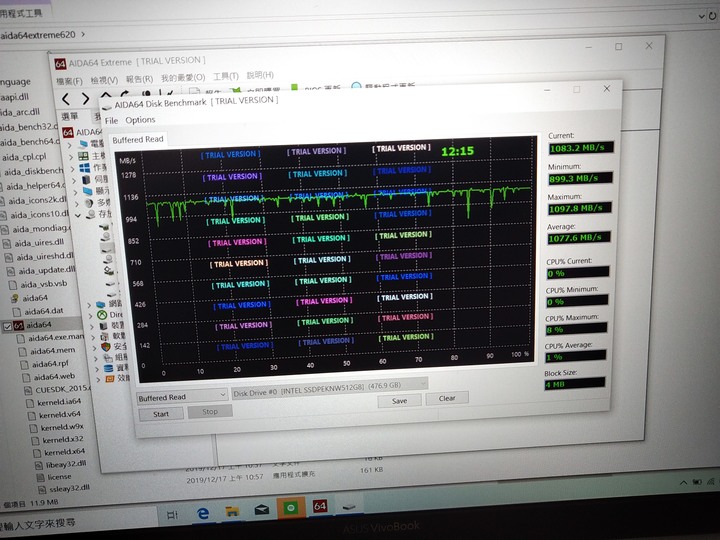Click the storage disk icon in tree
This screenshot has width=720, height=540.
coord(91,214)
